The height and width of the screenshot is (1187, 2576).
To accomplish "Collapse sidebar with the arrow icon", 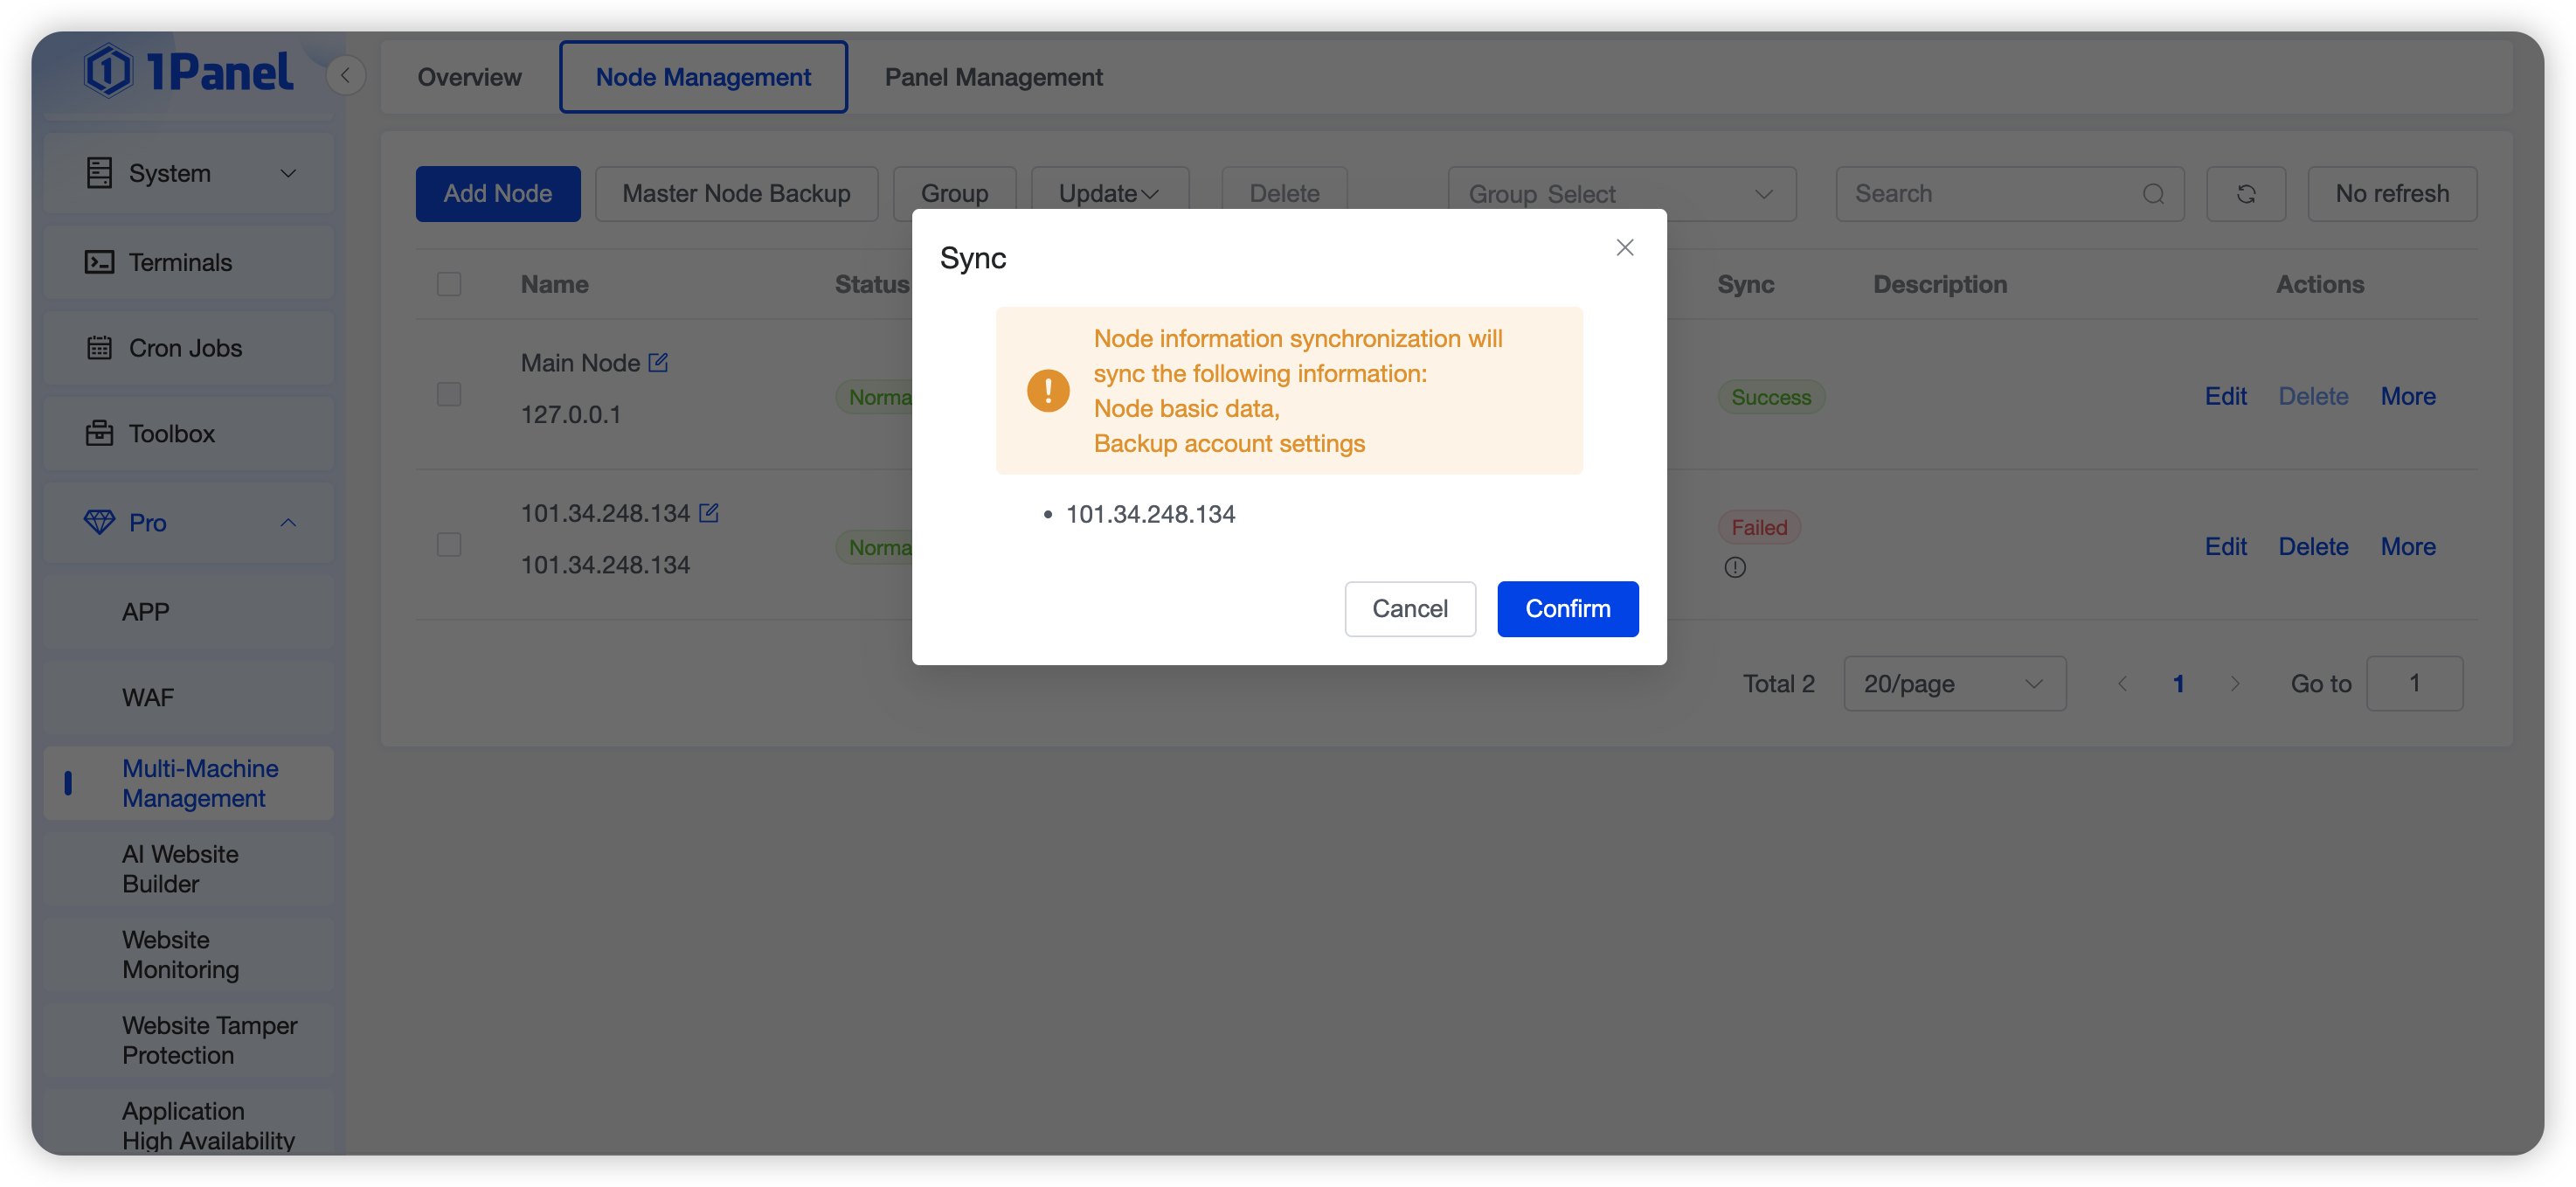I will (345, 76).
